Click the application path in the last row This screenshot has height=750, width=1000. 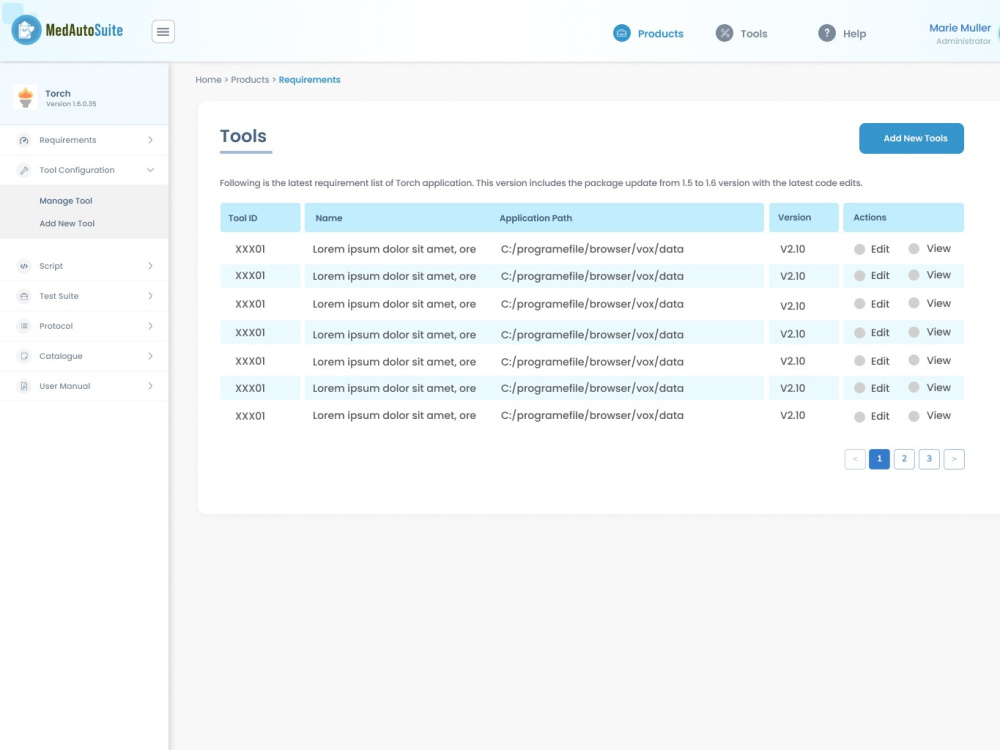coord(592,415)
